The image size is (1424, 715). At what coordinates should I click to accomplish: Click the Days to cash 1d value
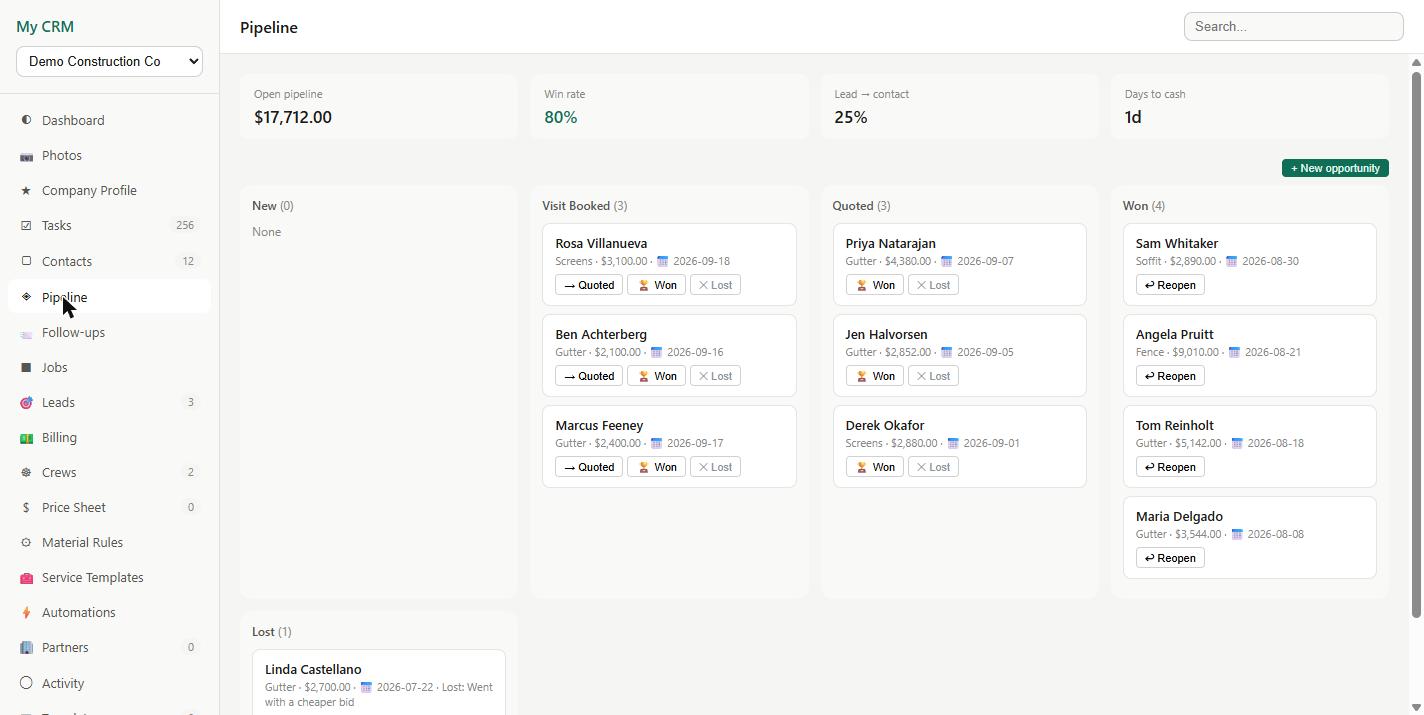click(1133, 117)
